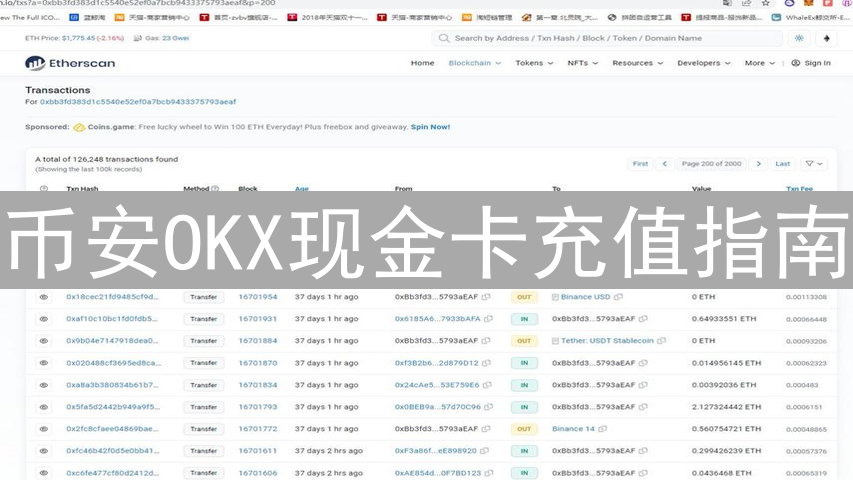Image resolution: width=853 pixels, height=480 pixels.
Task: Click value 2.127324442 ETH
Action: (726, 407)
